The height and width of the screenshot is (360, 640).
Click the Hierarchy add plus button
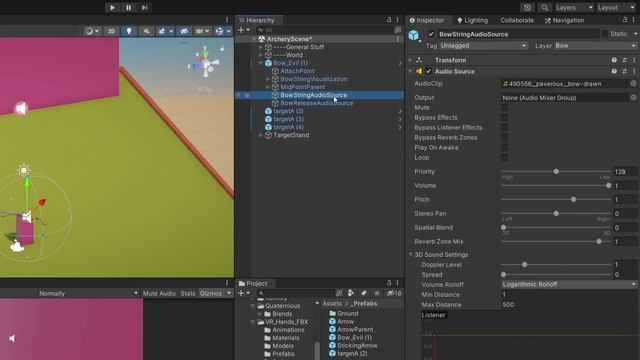(x=241, y=30)
